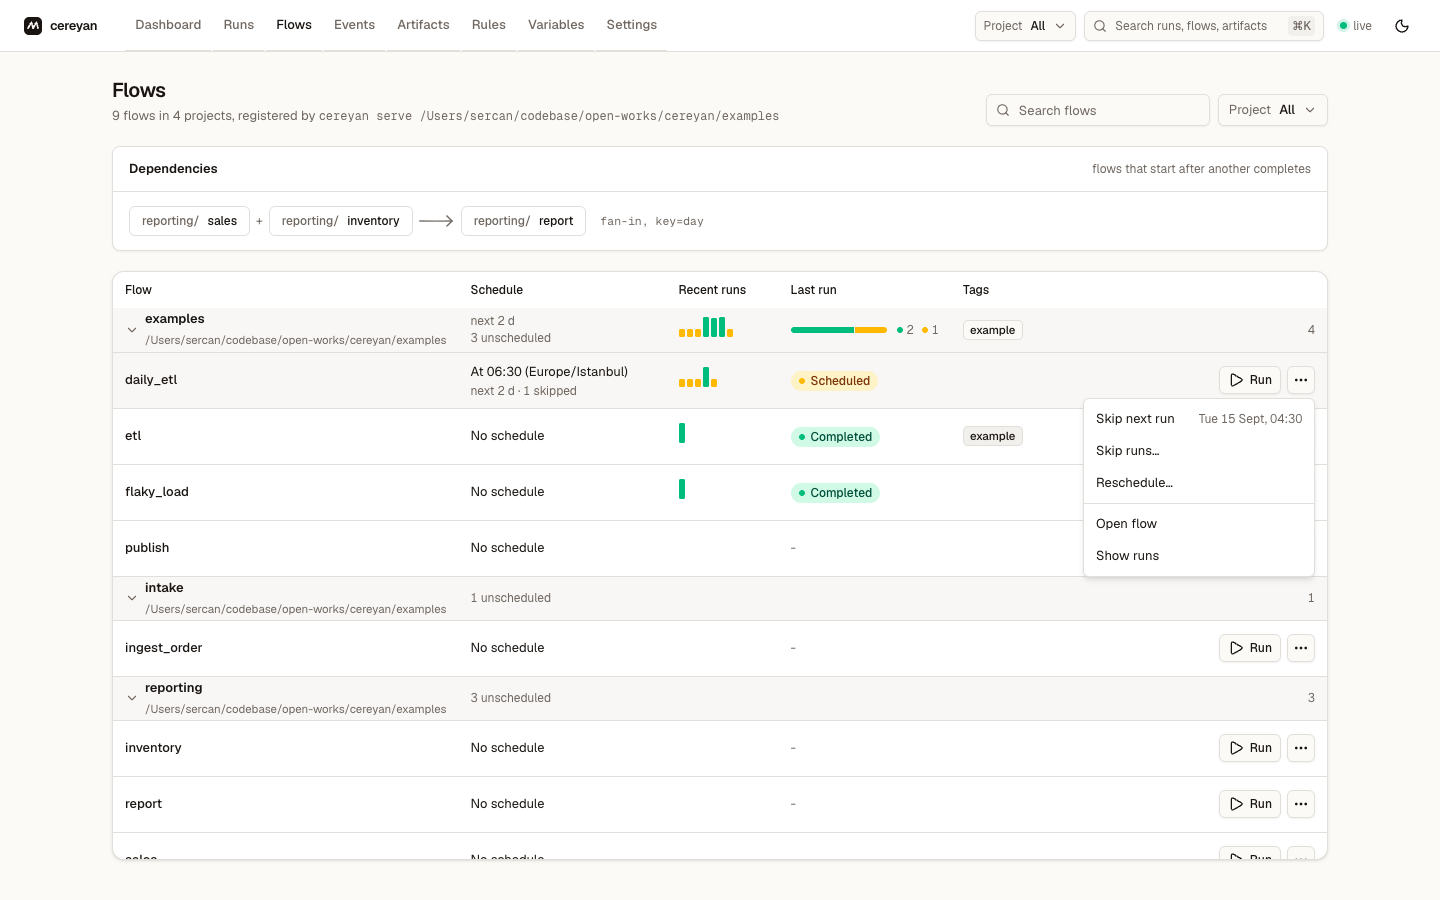Image resolution: width=1440 pixels, height=900 pixels.
Task: Choose Skip next run from menu
Action: coord(1199,419)
